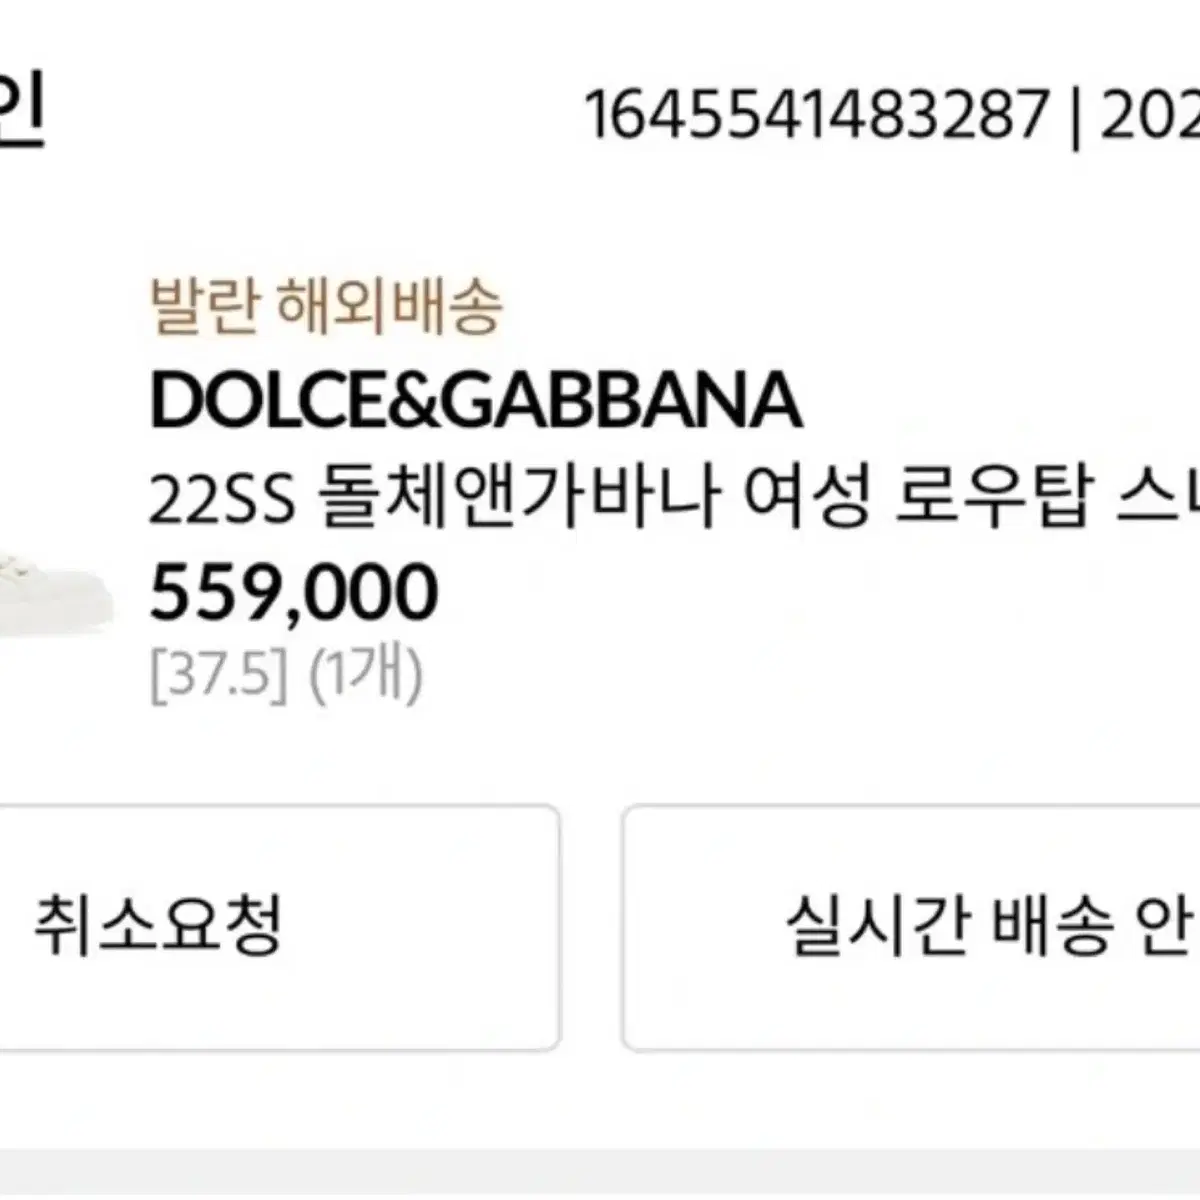Click the (1개) quantity text

[365, 676]
